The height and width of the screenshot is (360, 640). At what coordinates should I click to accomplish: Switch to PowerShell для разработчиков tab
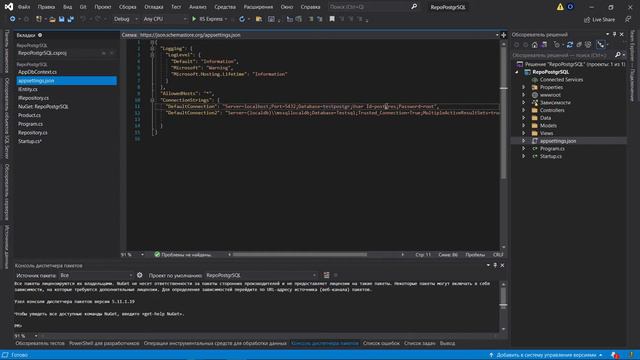click(104, 343)
